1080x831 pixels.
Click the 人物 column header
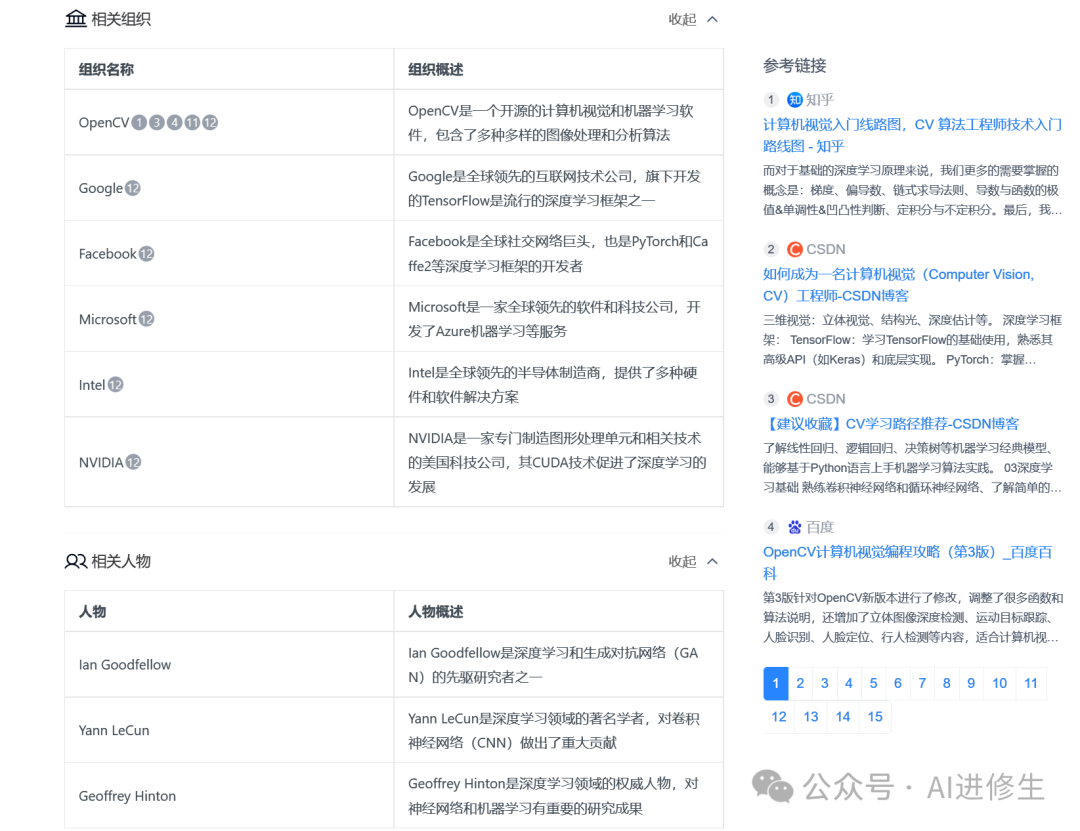pyautogui.click(x=229, y=612)
